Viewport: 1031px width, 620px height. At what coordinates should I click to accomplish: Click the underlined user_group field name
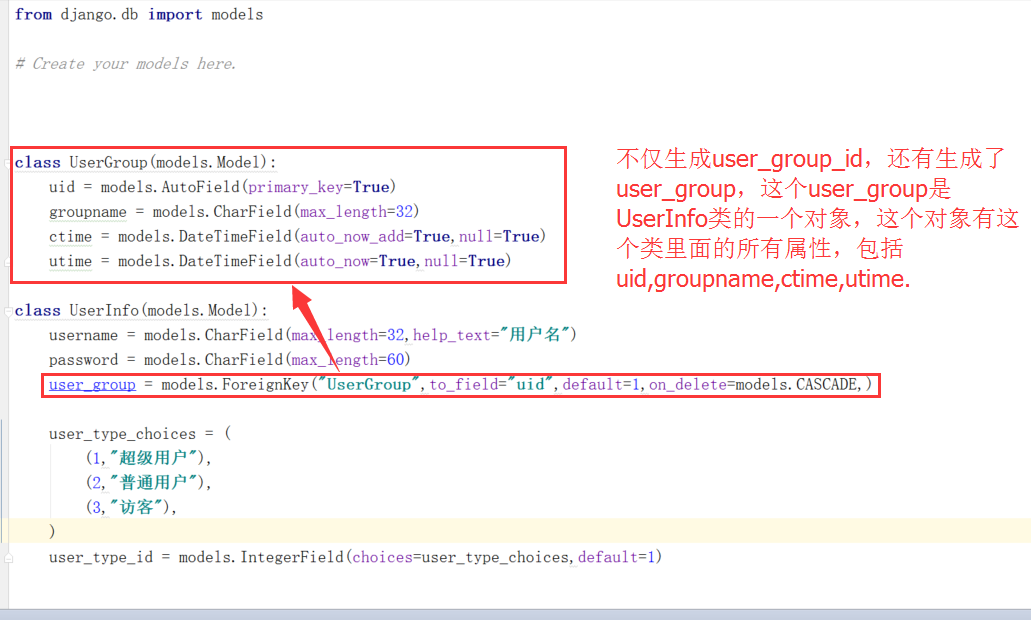click(x=92, y=384)
